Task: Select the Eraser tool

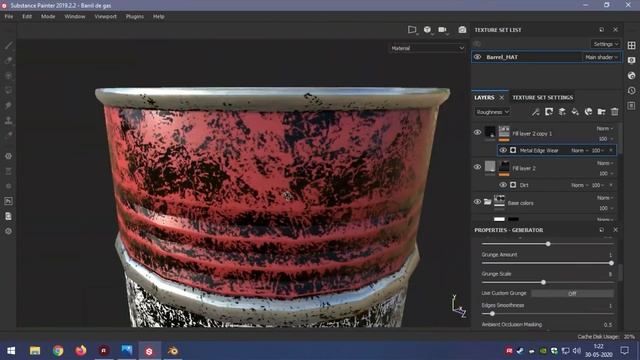Action: (9, 60)
